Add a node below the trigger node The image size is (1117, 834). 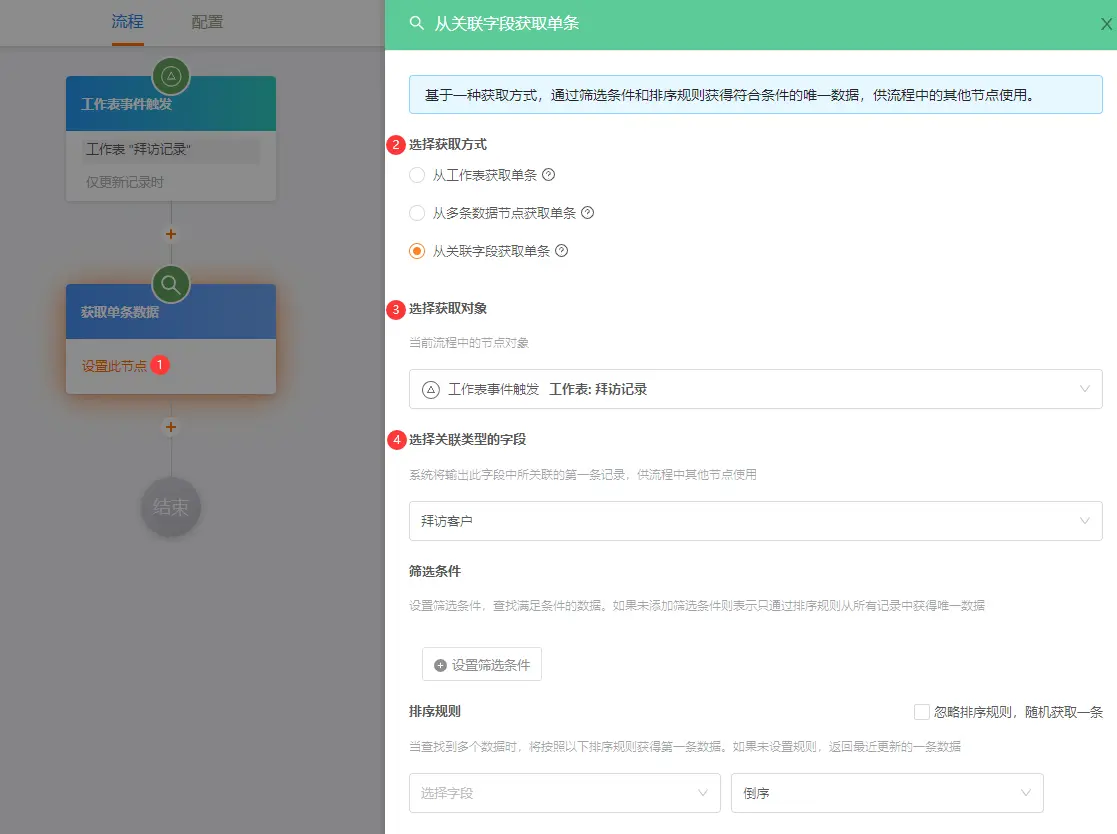[x=171, y=234]
